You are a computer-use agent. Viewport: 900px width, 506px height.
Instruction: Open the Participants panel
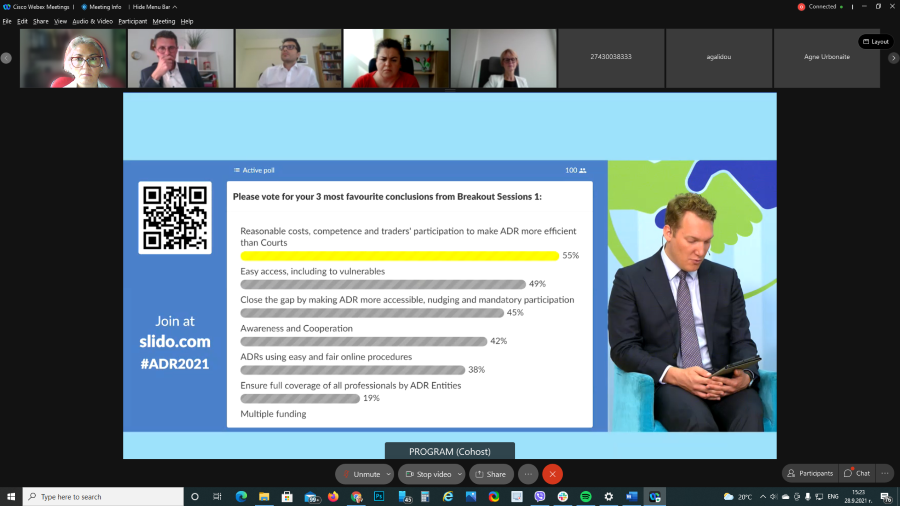[x=810, y=473]
